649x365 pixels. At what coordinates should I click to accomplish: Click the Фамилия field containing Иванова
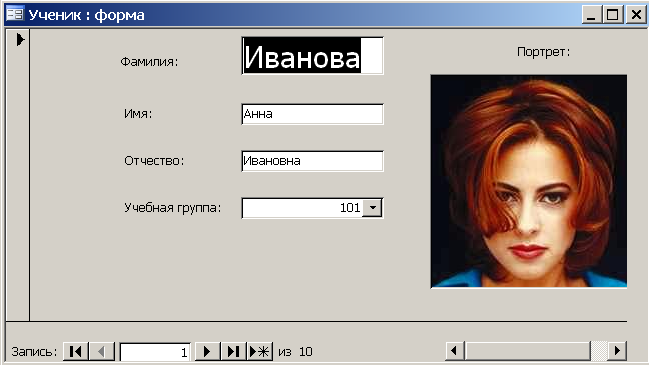(312, 56)
